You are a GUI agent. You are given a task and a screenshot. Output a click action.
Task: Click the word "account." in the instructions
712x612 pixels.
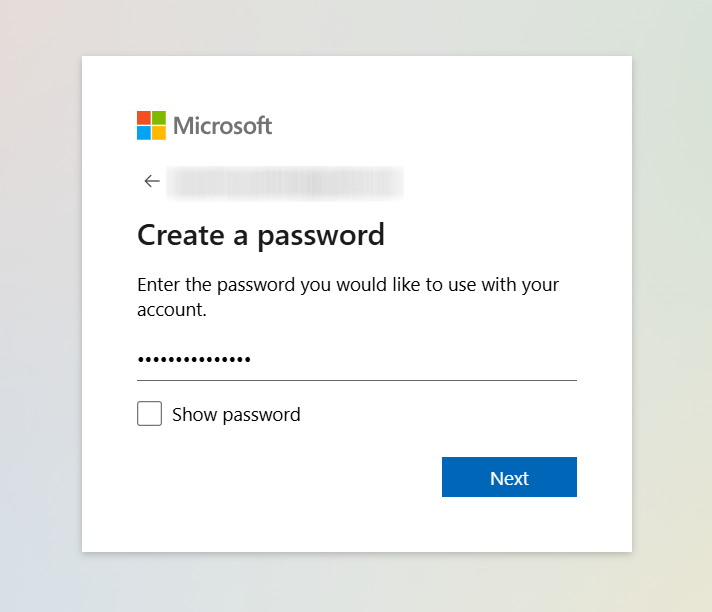[171, 310]
